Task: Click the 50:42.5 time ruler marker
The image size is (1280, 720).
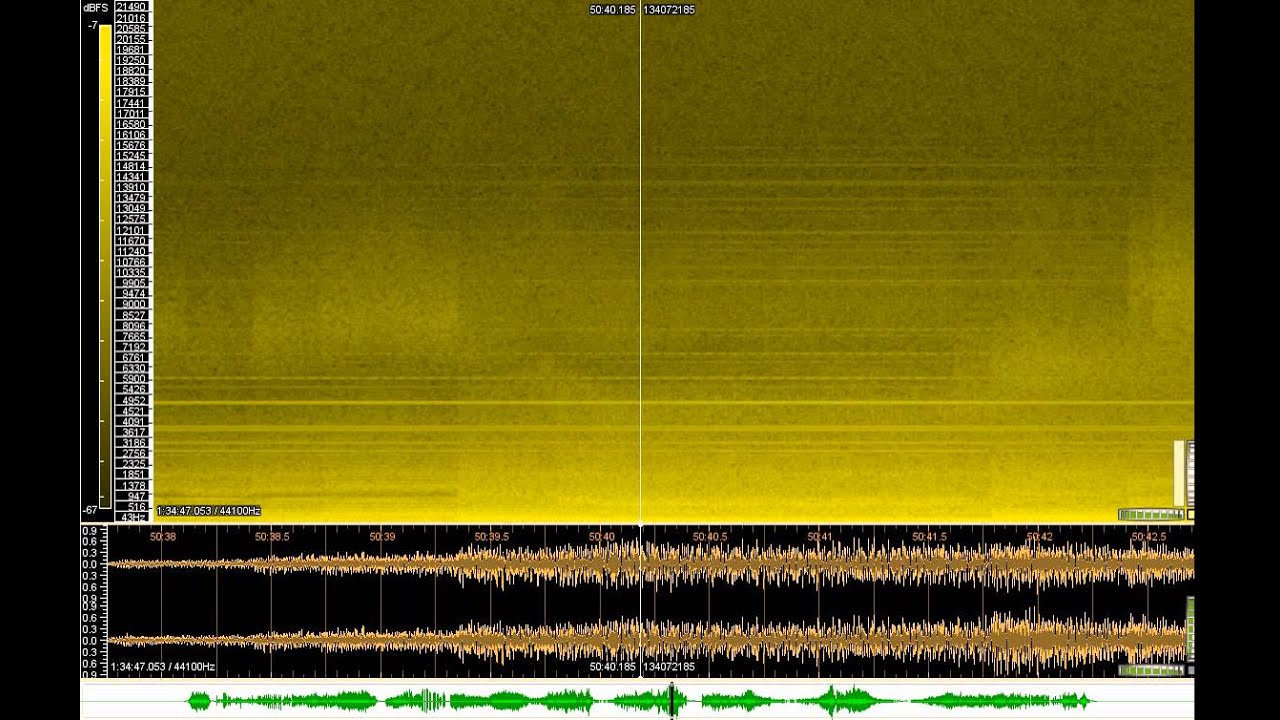Action: (x=1149, y=537)
